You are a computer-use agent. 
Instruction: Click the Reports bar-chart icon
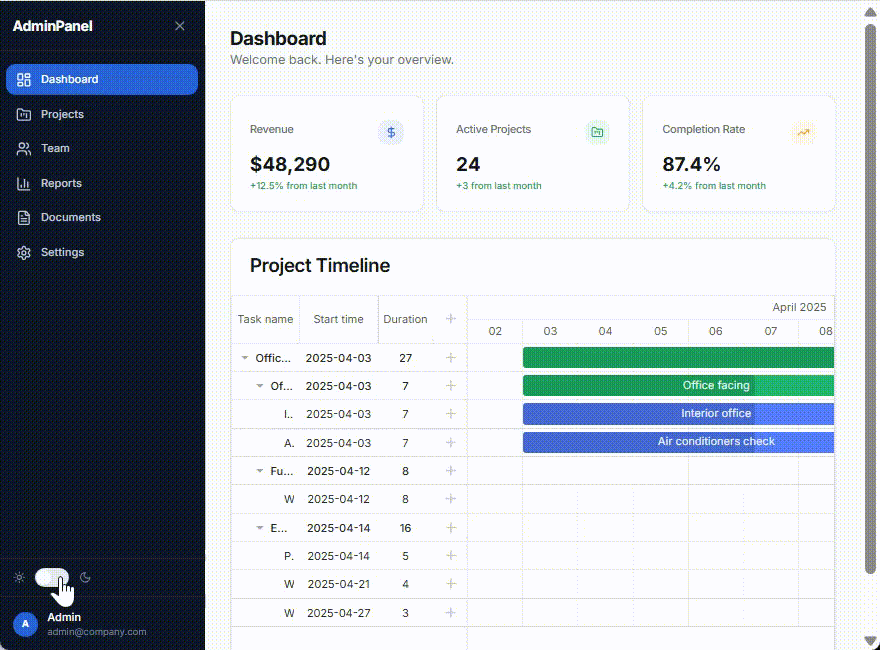coord(23,183)
